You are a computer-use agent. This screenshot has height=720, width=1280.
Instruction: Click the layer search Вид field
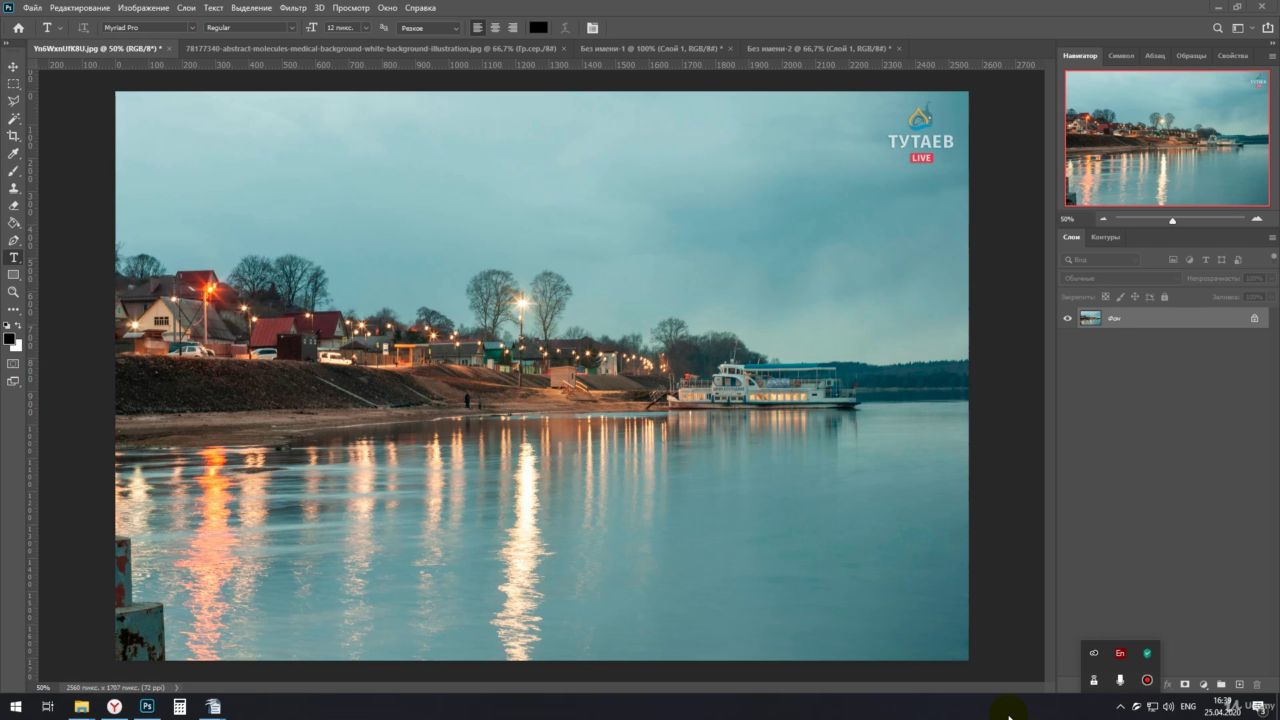pos(1100,259)
